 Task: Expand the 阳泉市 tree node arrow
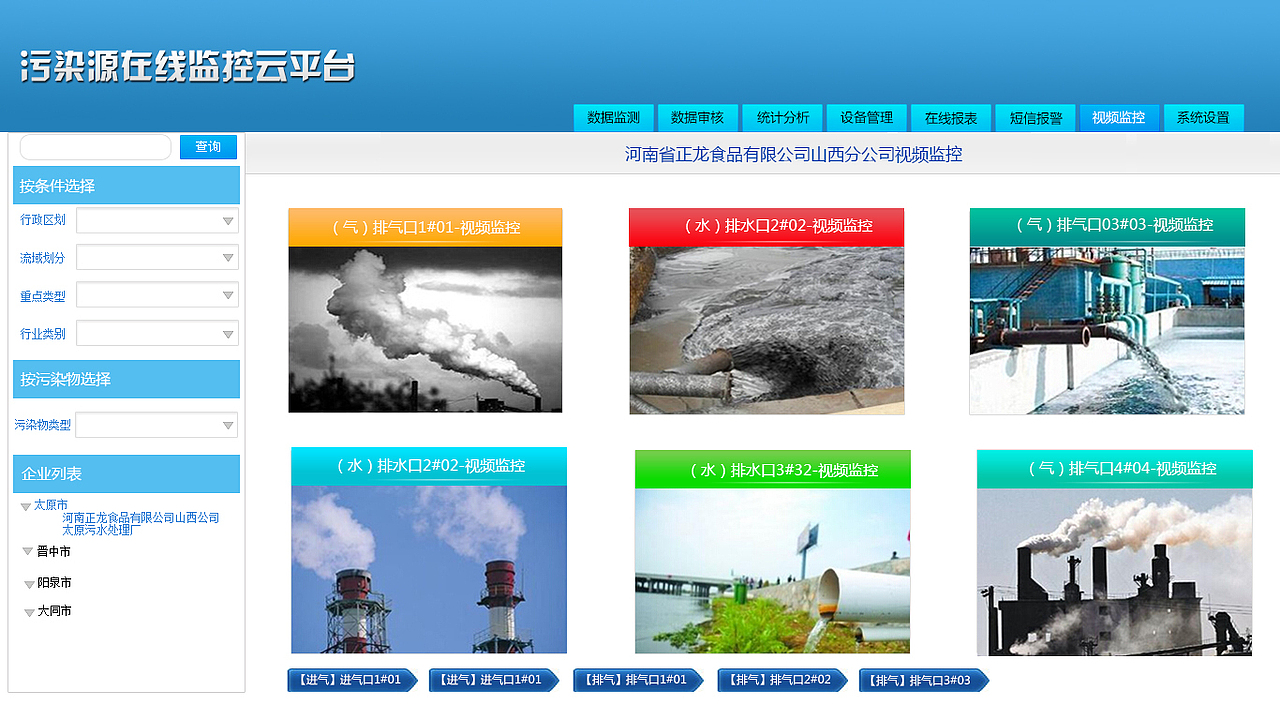(x=29, y=584)
